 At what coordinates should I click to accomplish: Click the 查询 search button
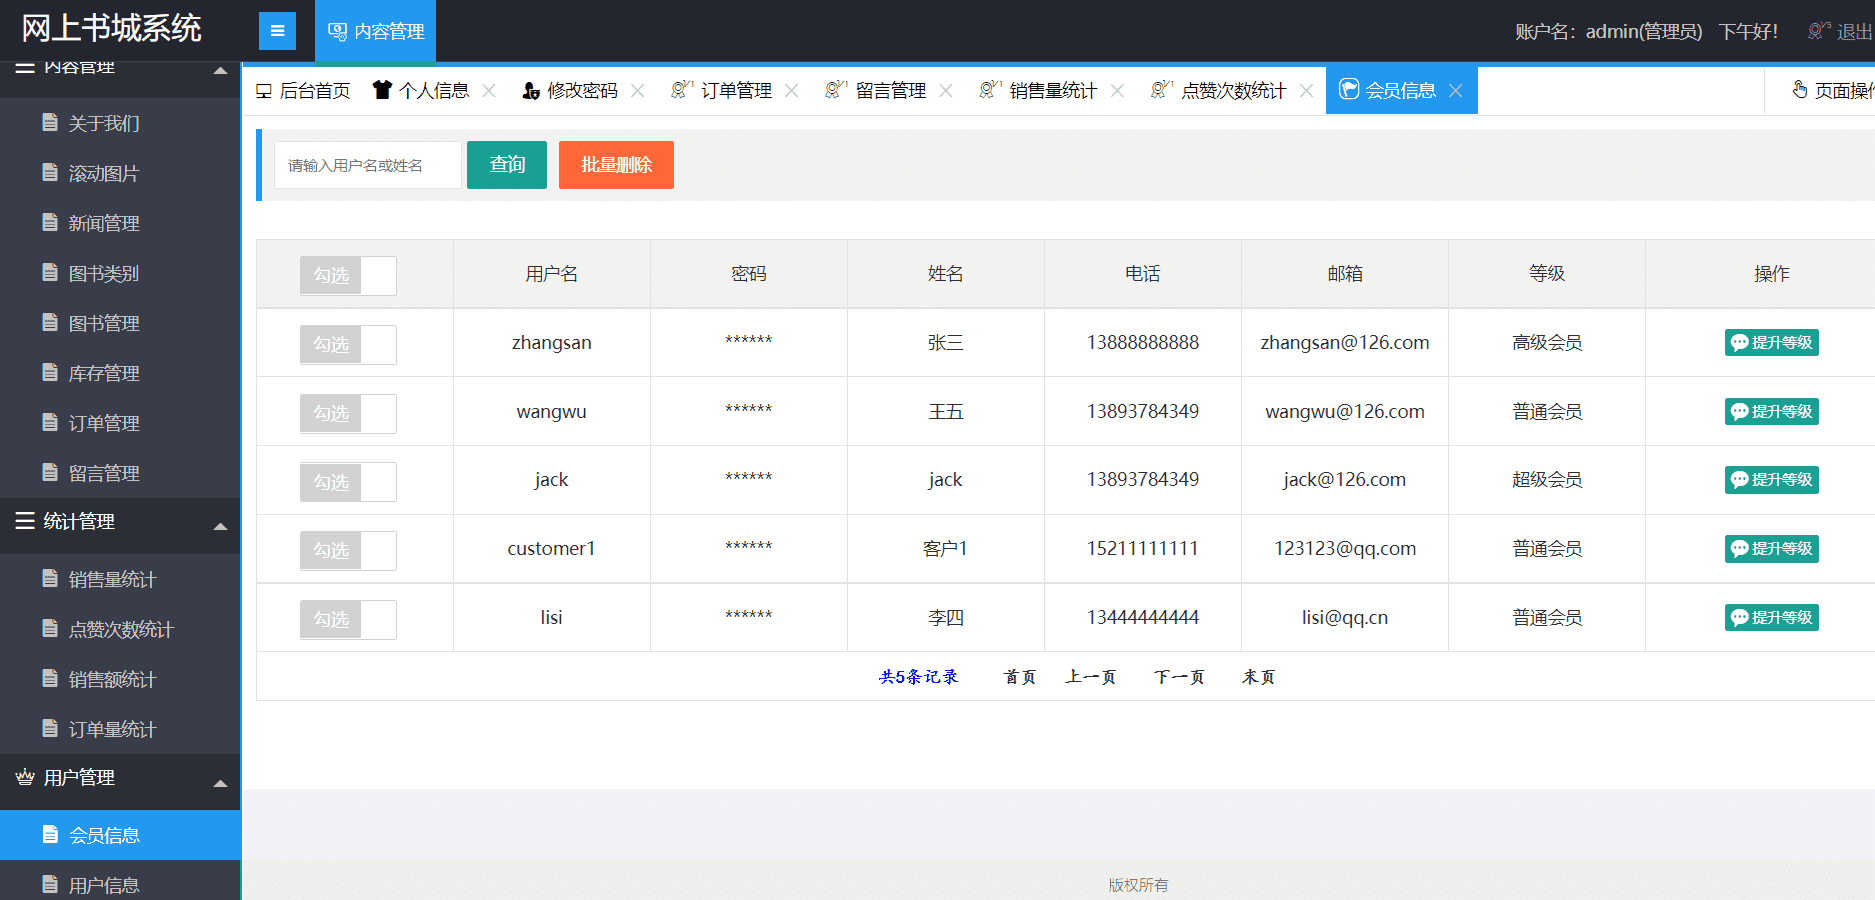(507, 165)
